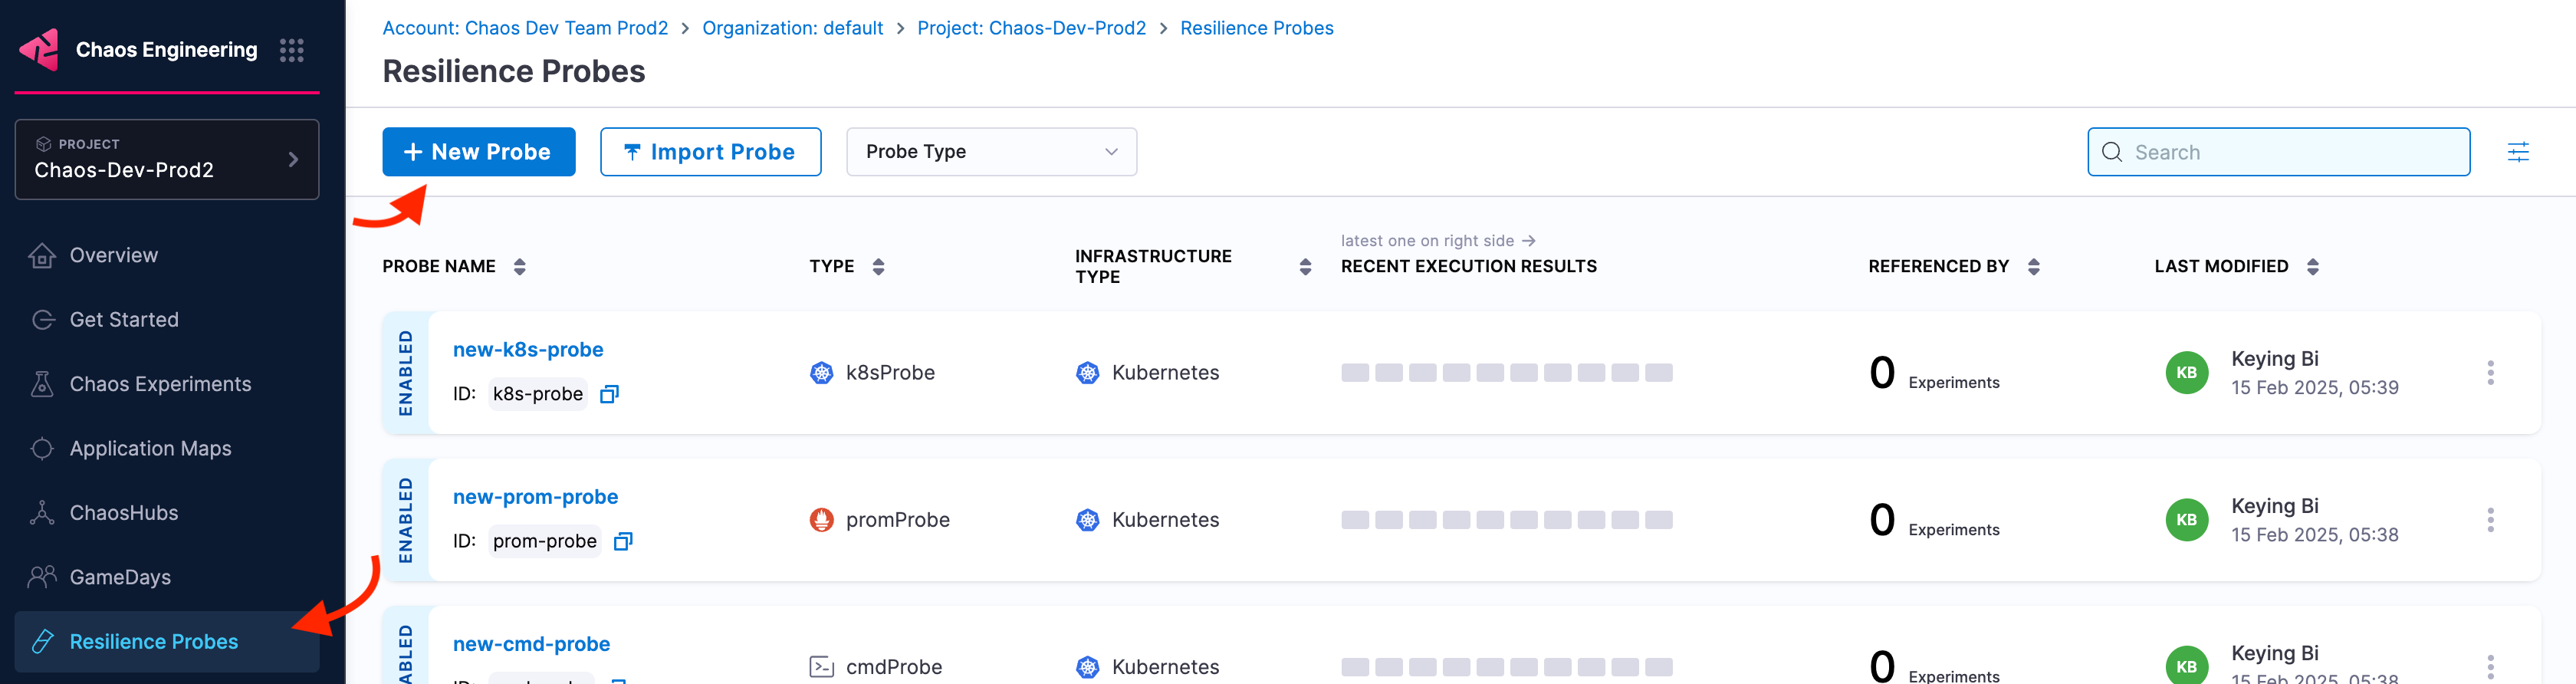Viewport: 2576px width, 684px height.
Task: Sort the table by Type column
Action: 878,267
